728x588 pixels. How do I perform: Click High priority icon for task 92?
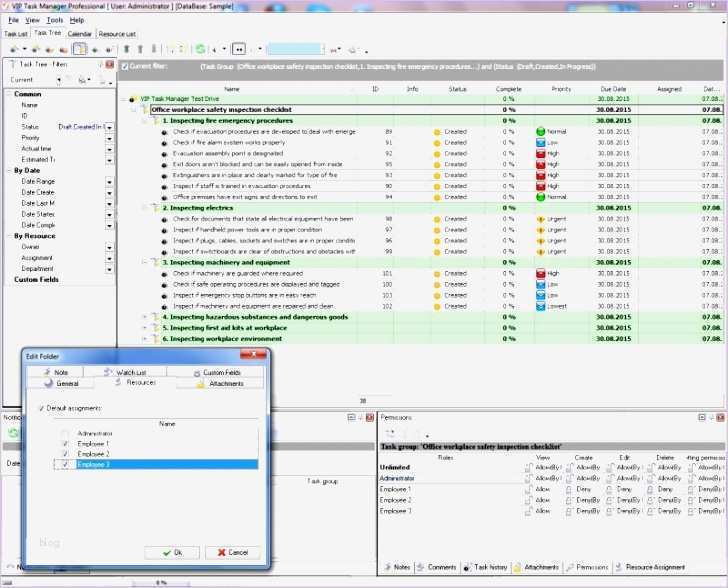540,154
